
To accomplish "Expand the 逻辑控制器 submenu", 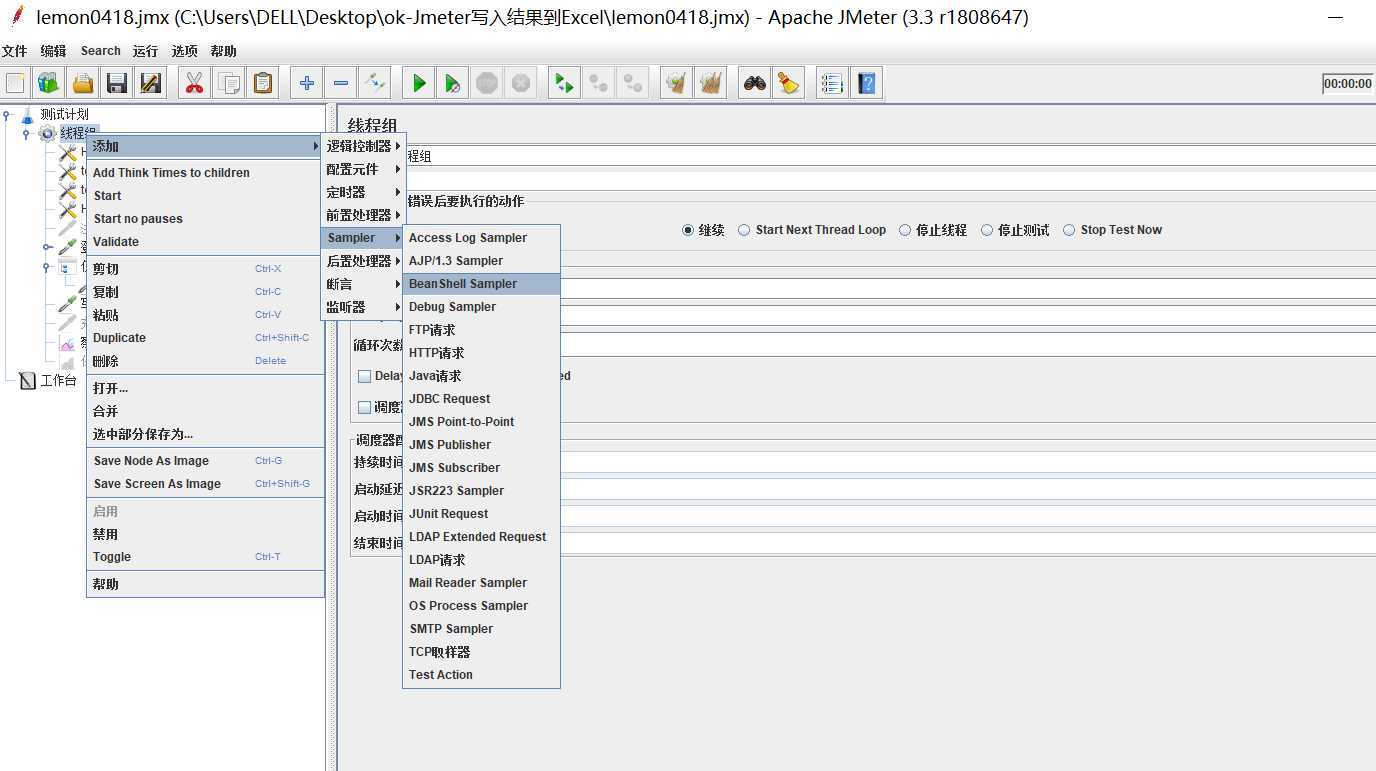I will (x=363, y=146).
